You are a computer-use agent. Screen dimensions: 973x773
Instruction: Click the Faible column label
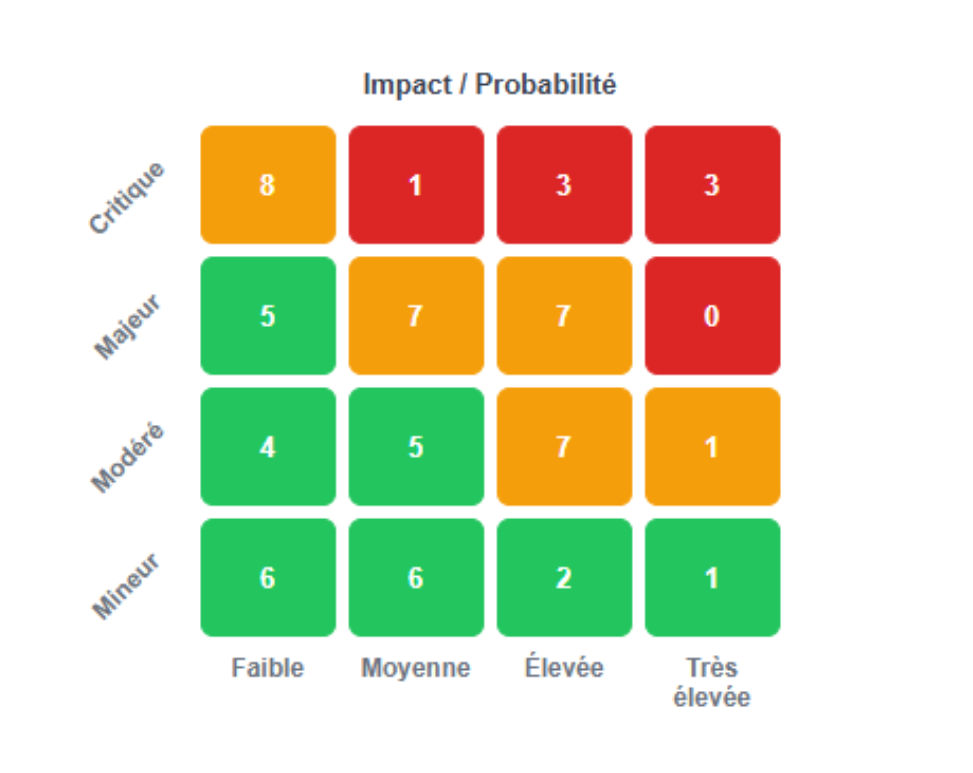click(268, 668)
